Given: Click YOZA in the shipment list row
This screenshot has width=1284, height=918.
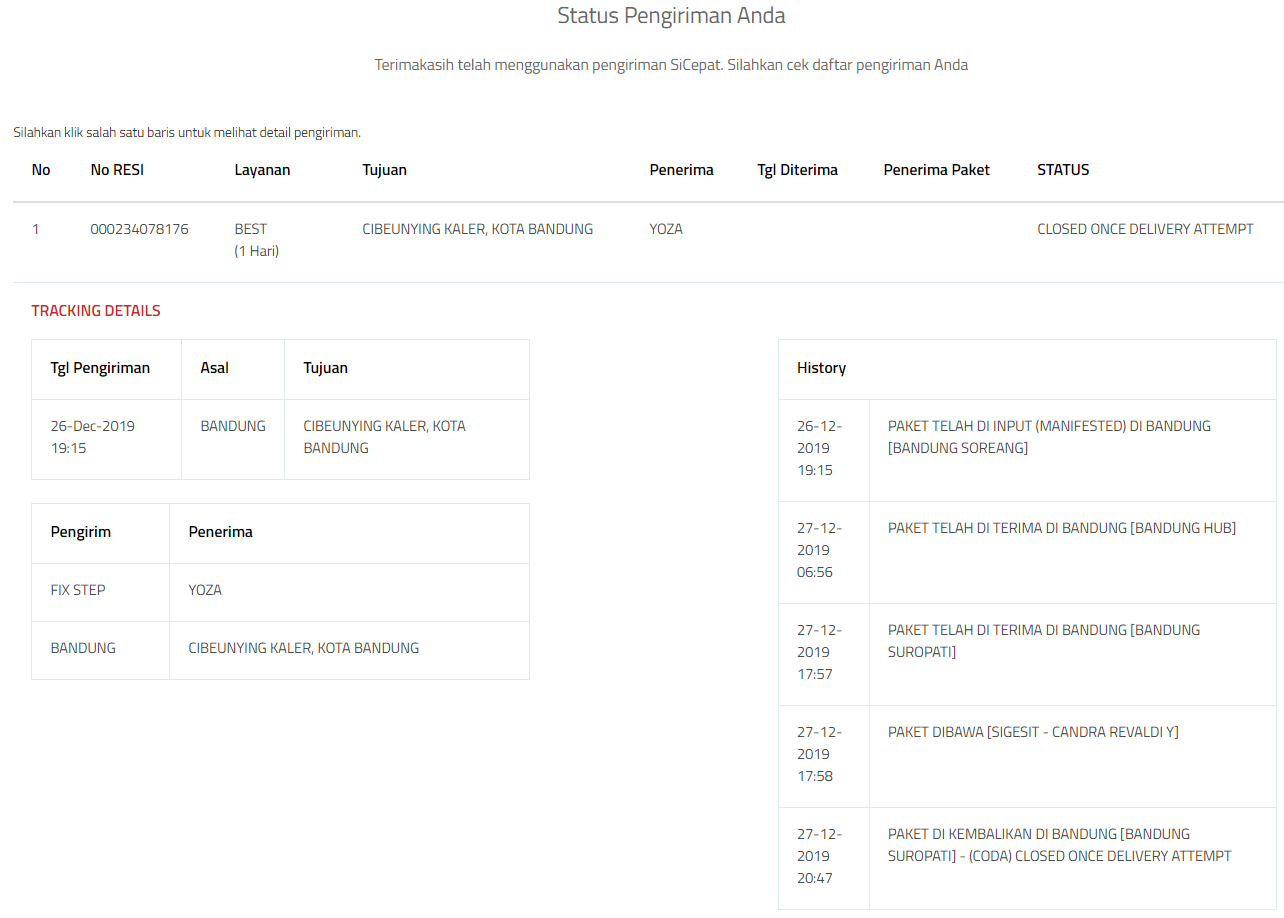Looking at the screenshot, I should 666,229.
